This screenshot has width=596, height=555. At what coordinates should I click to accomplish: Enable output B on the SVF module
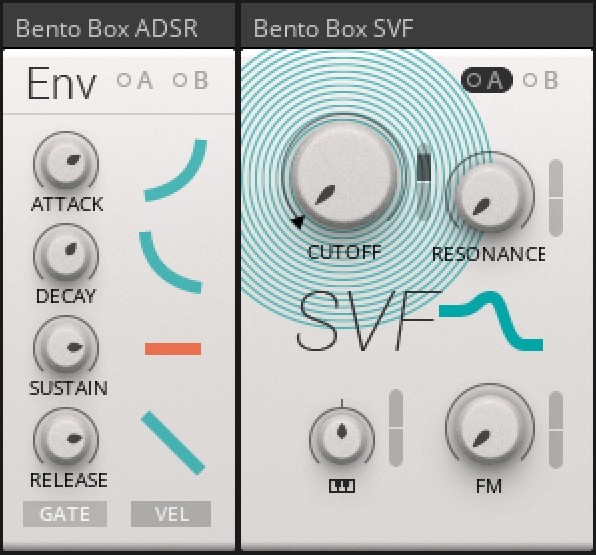point(541,80)
